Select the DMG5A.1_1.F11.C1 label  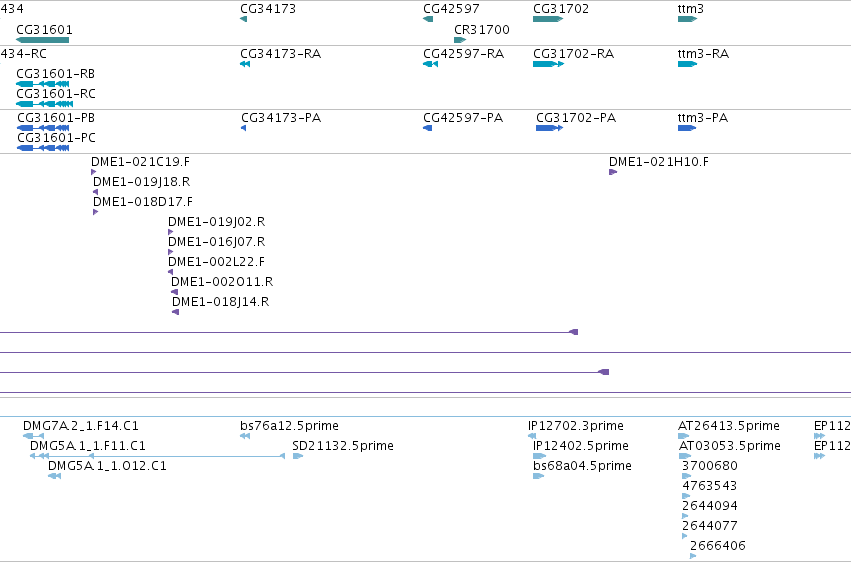click(x=88, y=446)
